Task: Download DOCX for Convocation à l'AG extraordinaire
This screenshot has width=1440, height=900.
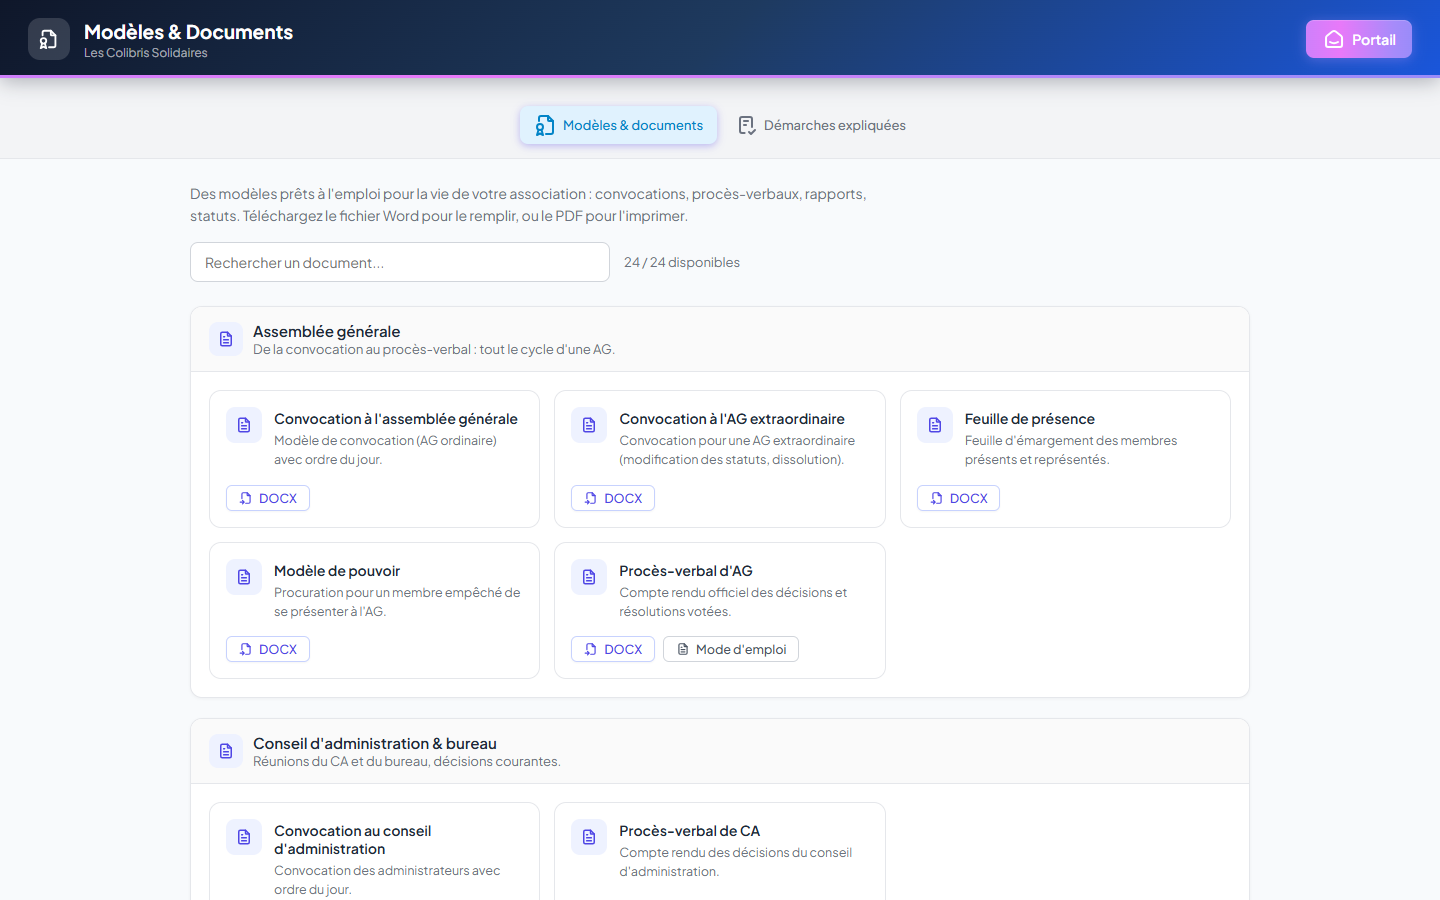Action: pos(613,498)
